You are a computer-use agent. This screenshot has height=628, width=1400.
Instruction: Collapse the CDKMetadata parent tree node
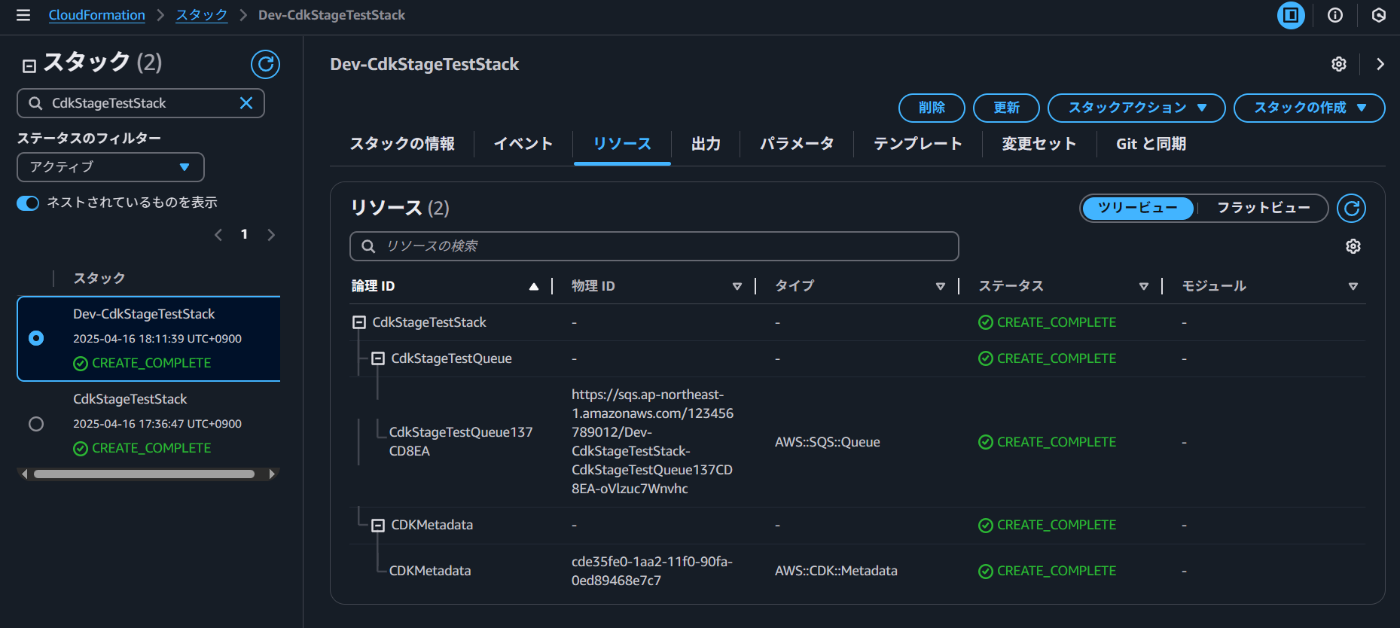click(378, 525)
